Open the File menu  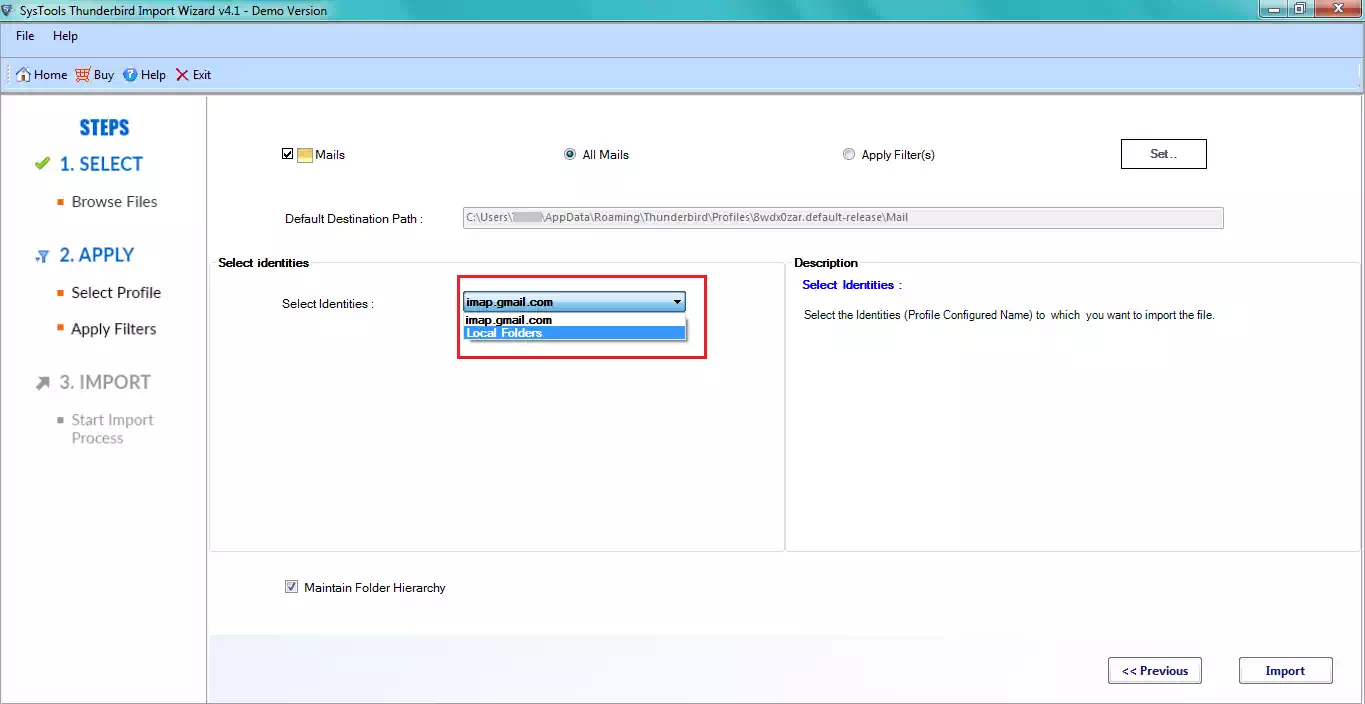click(x=25, y=36)
